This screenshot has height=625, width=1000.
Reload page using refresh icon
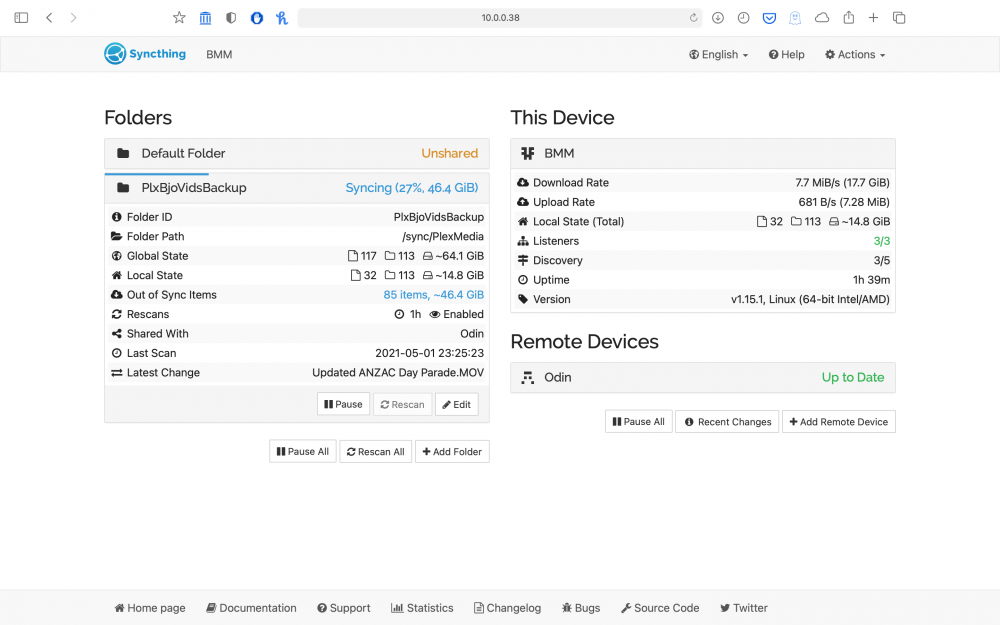tap(693, 18)
